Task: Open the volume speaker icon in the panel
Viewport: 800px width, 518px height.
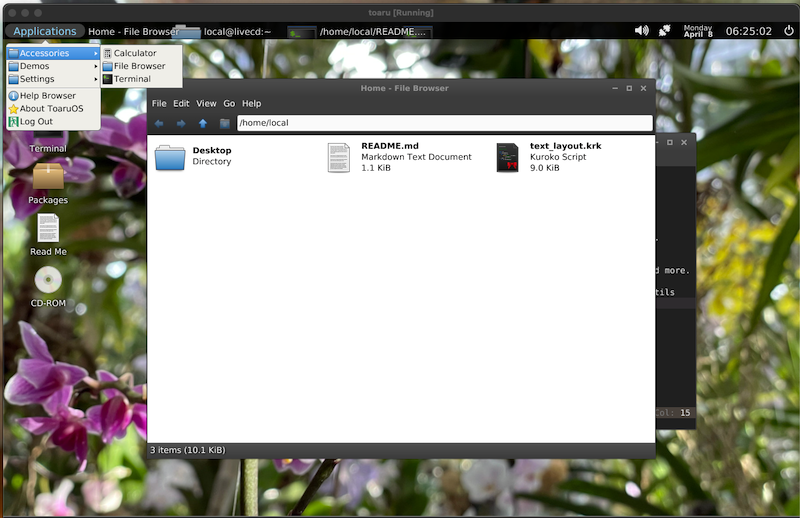Action: pos(641,31)
